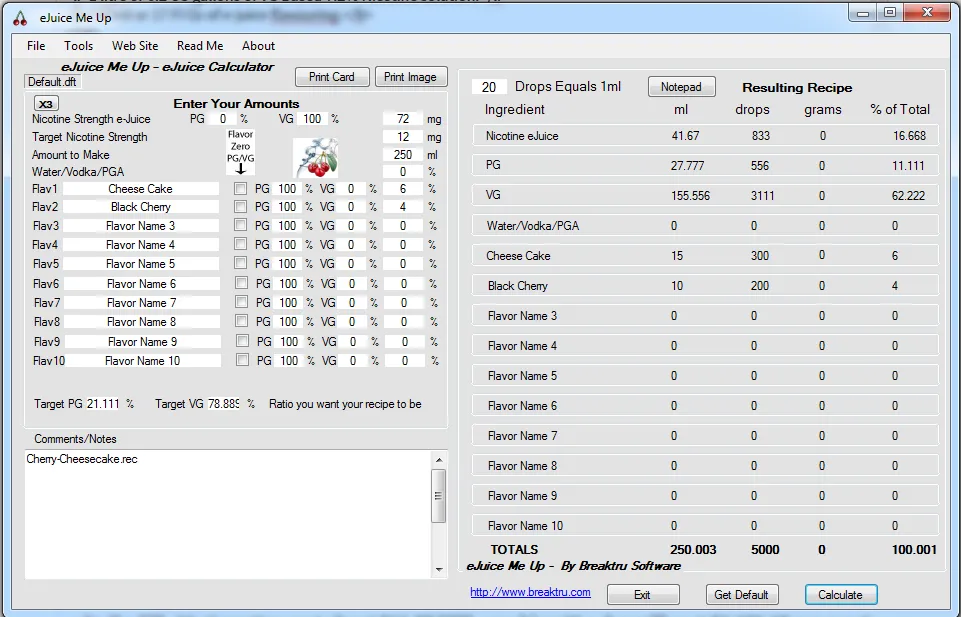Image resolution: width=961 pixels, height=617 pixels.
Task: Click the Flavor Name 5 result row label
Action: (522, 376)
